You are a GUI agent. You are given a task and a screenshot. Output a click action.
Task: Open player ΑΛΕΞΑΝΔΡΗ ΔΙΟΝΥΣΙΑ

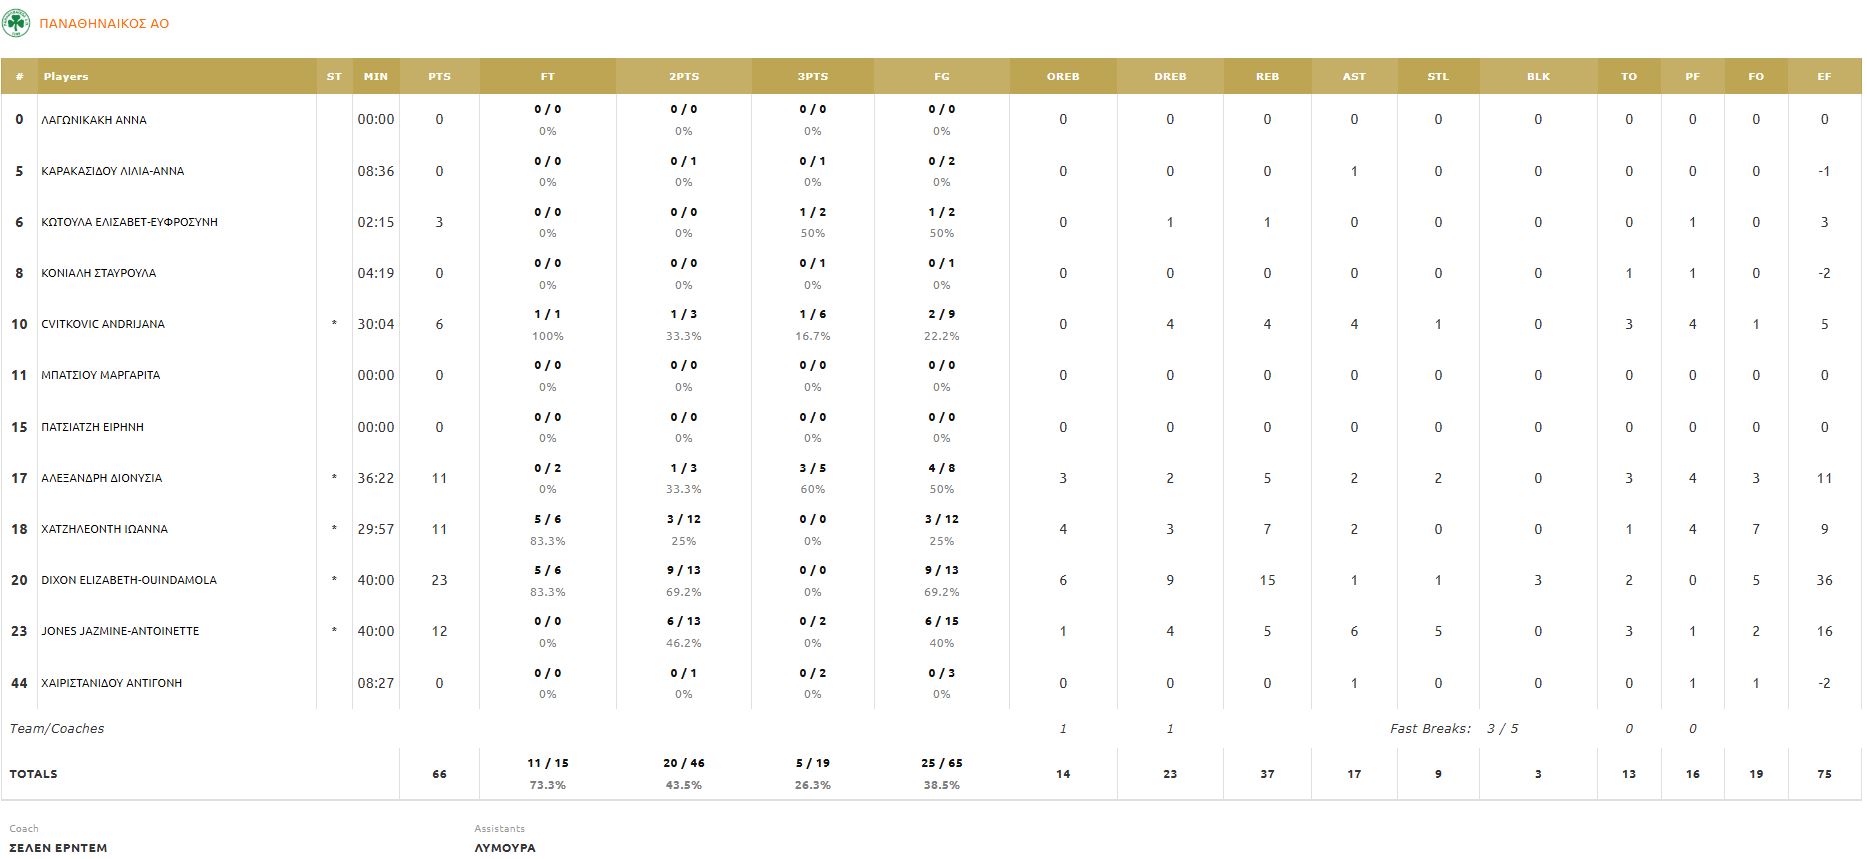click(101, 478)
